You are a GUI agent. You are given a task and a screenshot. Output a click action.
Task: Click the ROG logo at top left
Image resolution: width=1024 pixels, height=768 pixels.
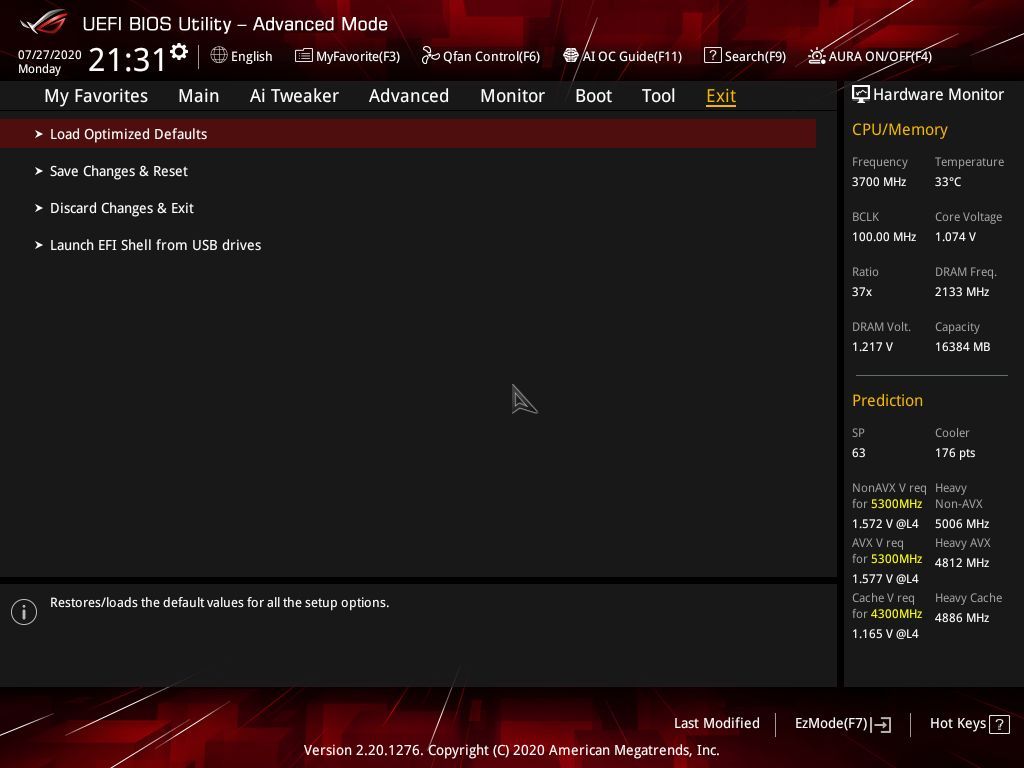(x=44, y=22)
